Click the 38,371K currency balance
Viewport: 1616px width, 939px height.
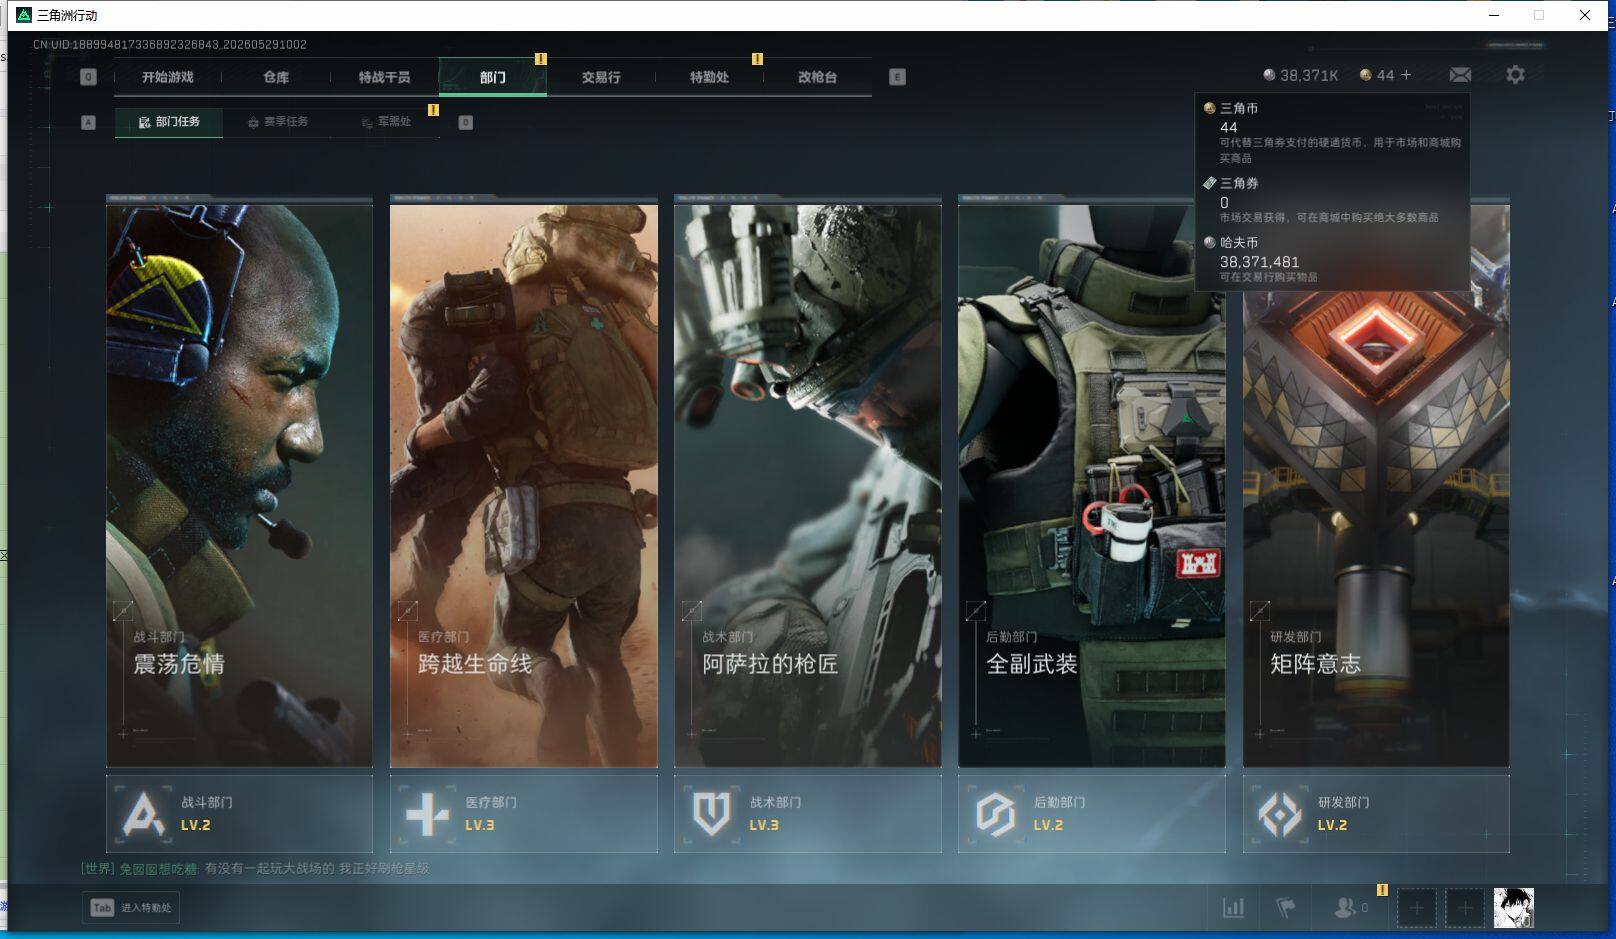coord(1309,76)
